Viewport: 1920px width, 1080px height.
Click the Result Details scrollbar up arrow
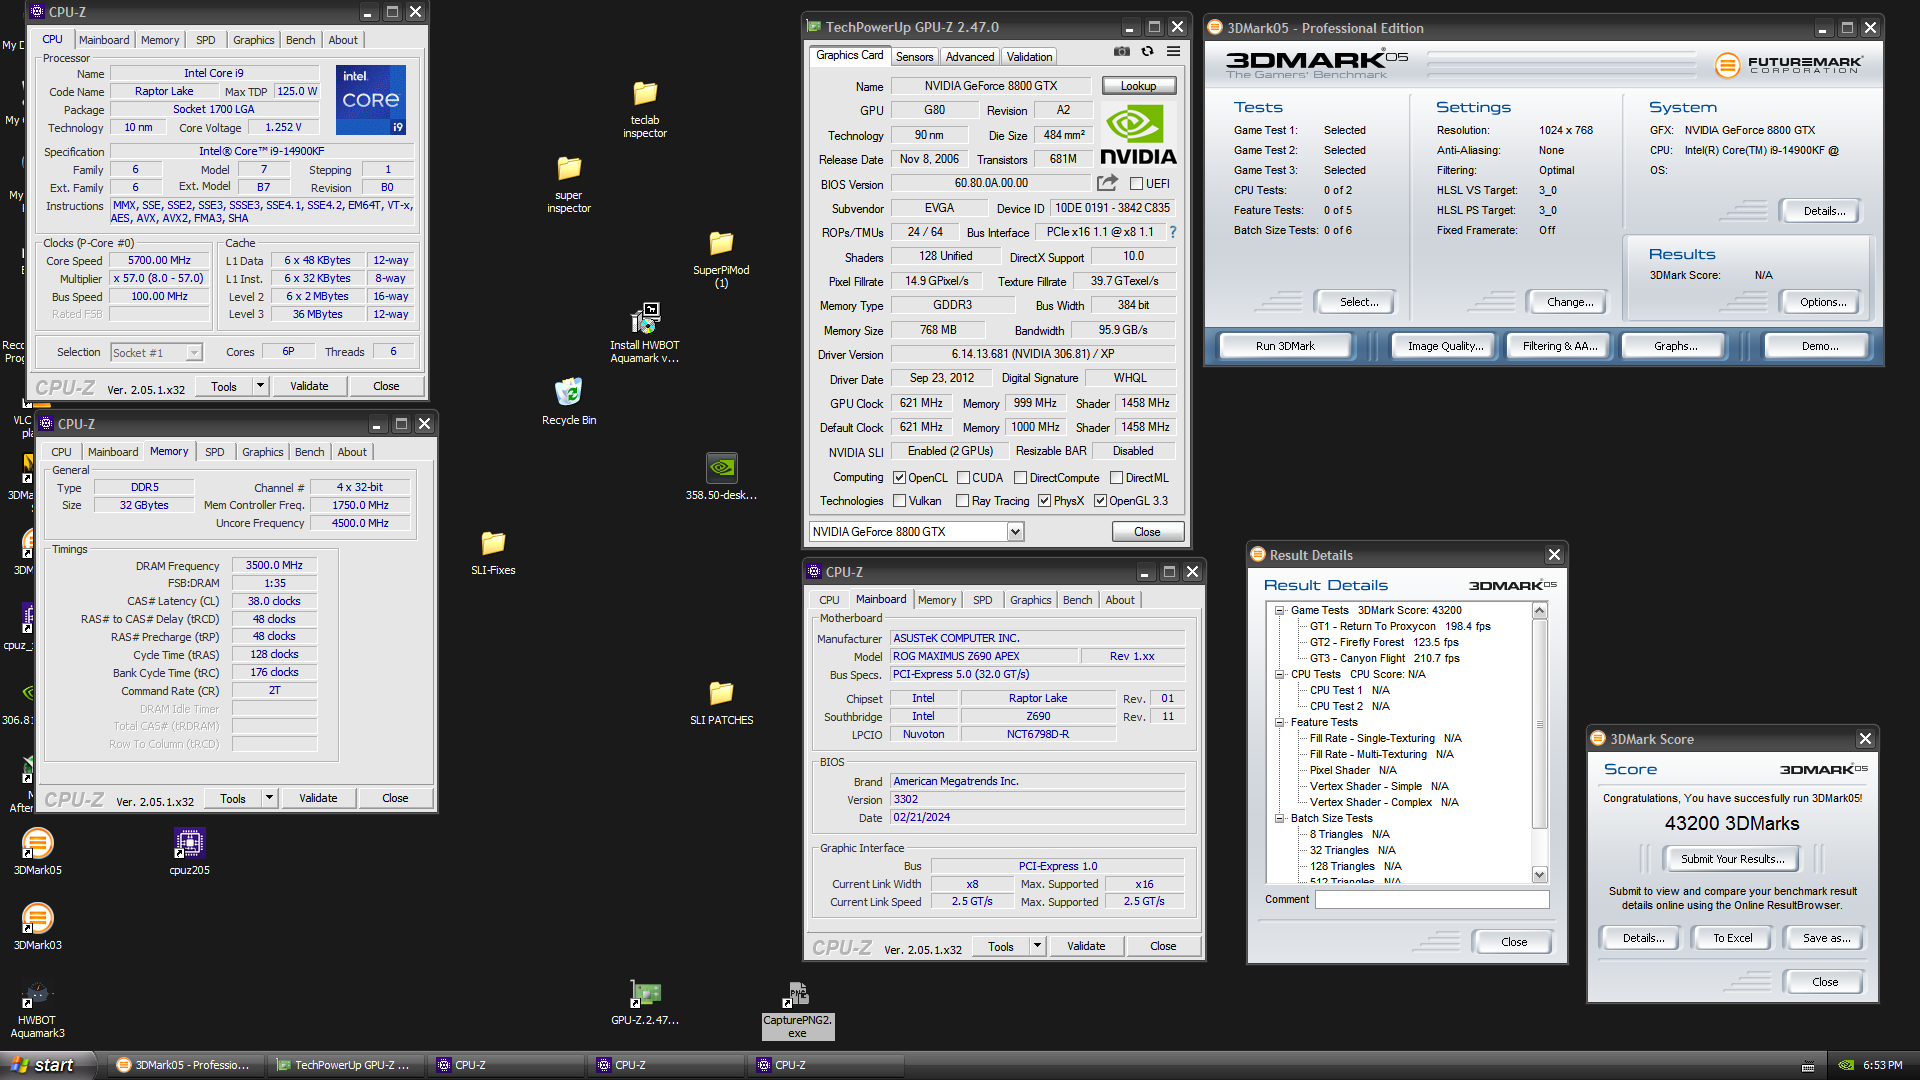pos(1539,611)
